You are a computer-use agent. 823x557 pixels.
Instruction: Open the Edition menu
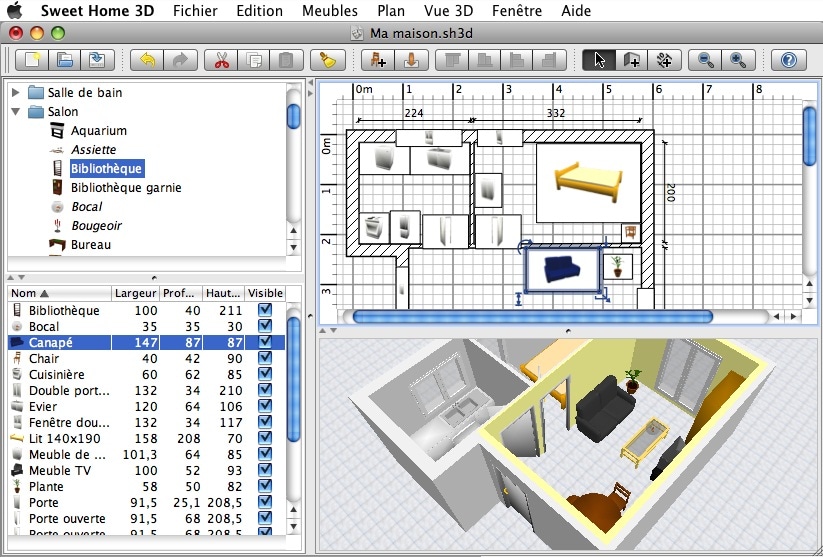[259, 10]
